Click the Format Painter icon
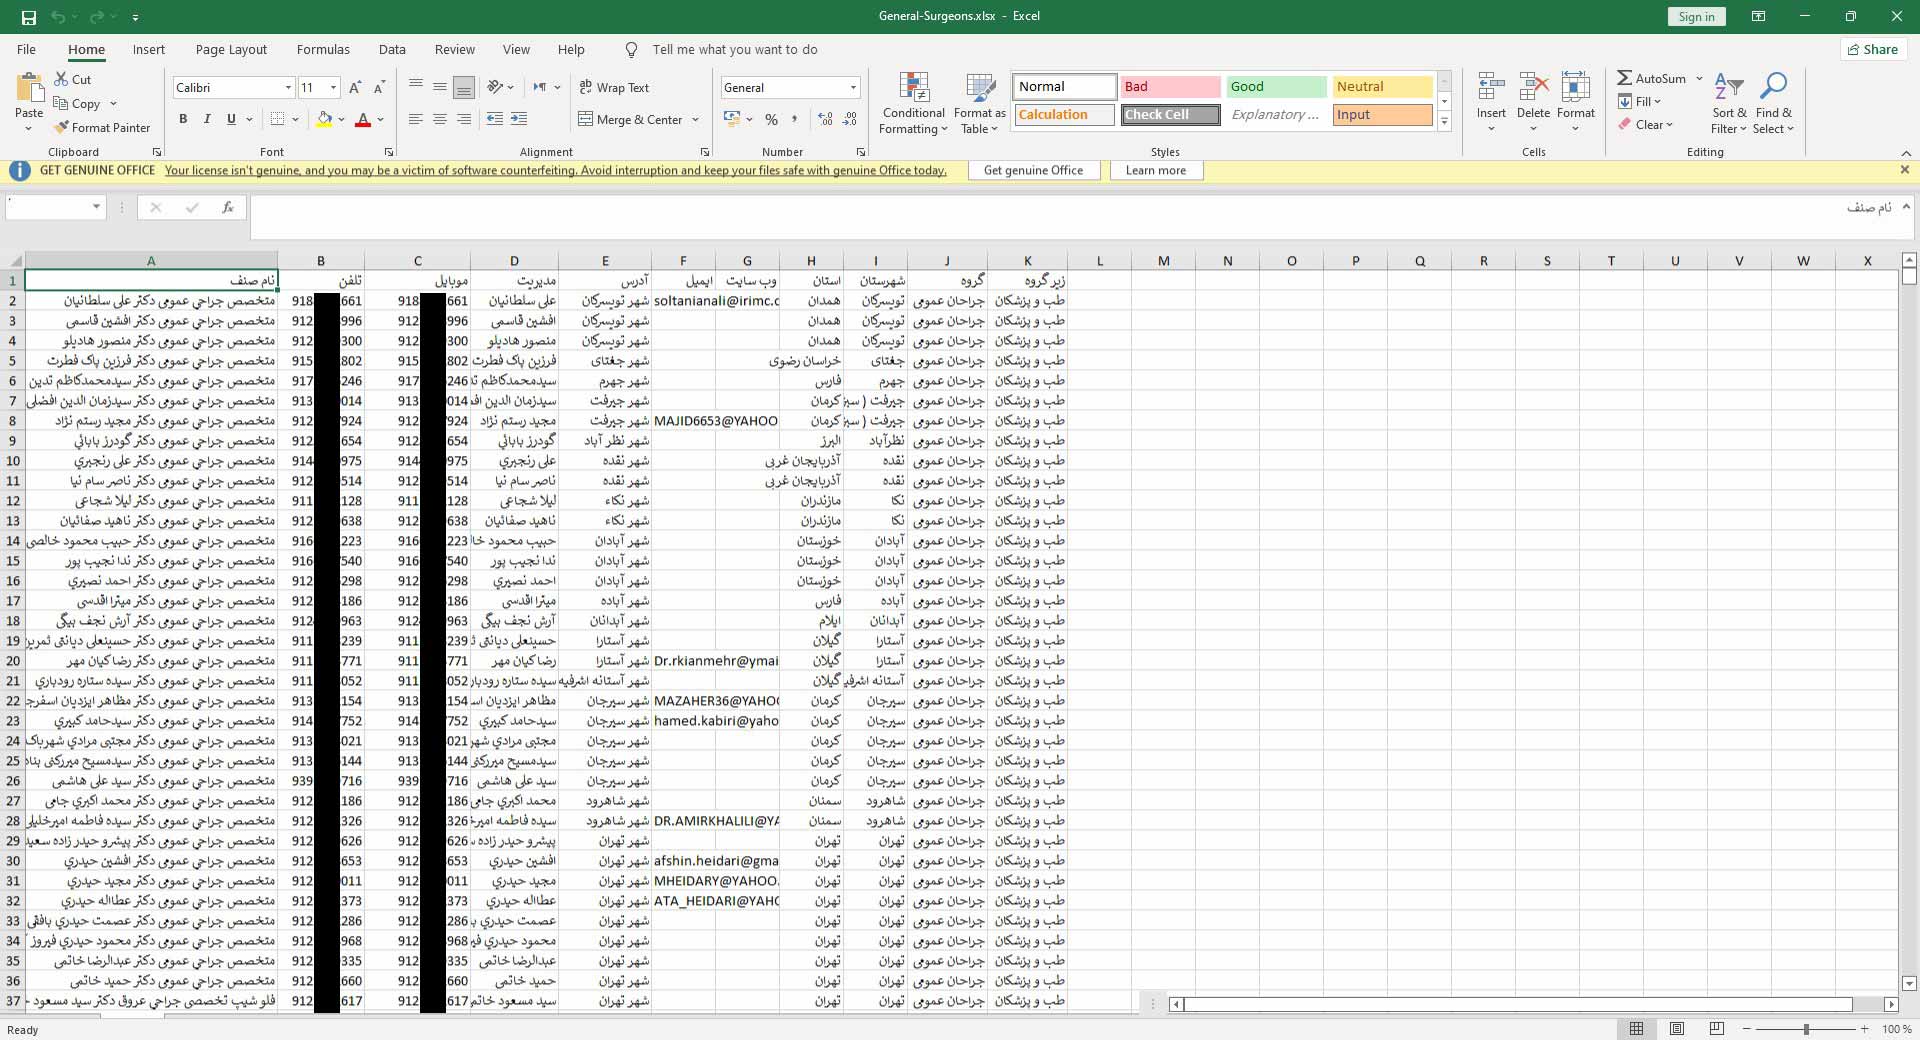 pyautogui.click(x=62, y=128)
